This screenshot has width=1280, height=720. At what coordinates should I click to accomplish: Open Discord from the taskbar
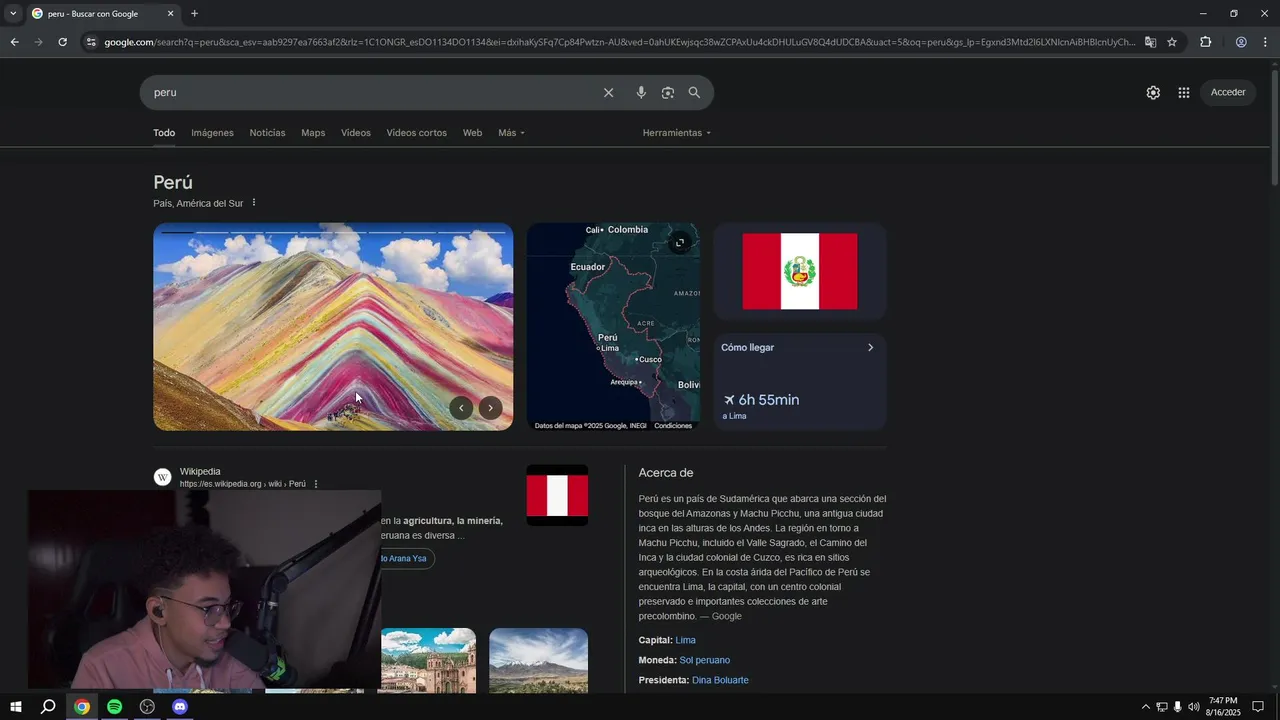click(x=180, y=707)
